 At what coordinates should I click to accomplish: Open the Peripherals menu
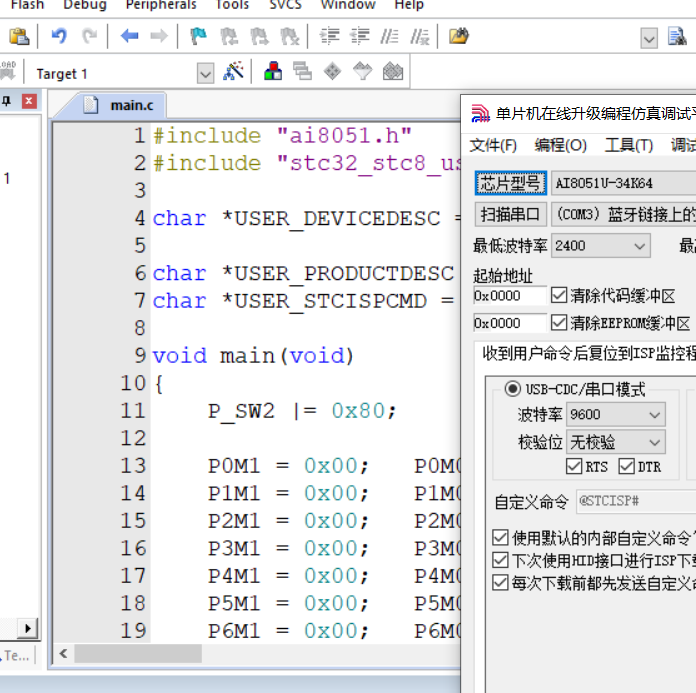click(x=161, y=5)
